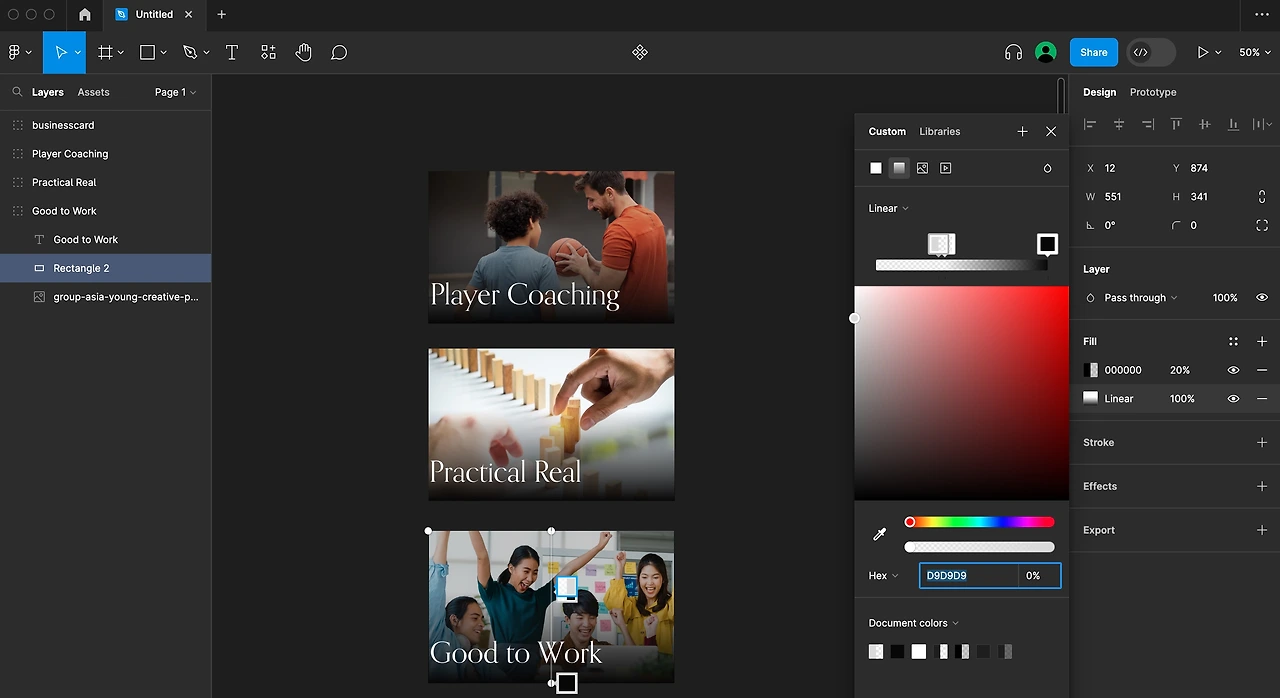Select the black gradient stop
This screenshot has width=1280, height=698.
pyautogui.click(x=1047, y=244)
